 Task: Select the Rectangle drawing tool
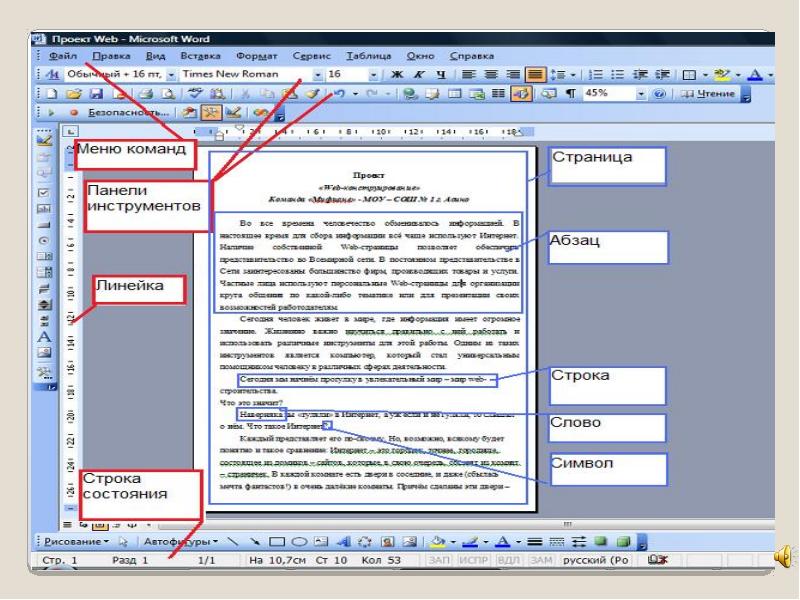point(277,541)
